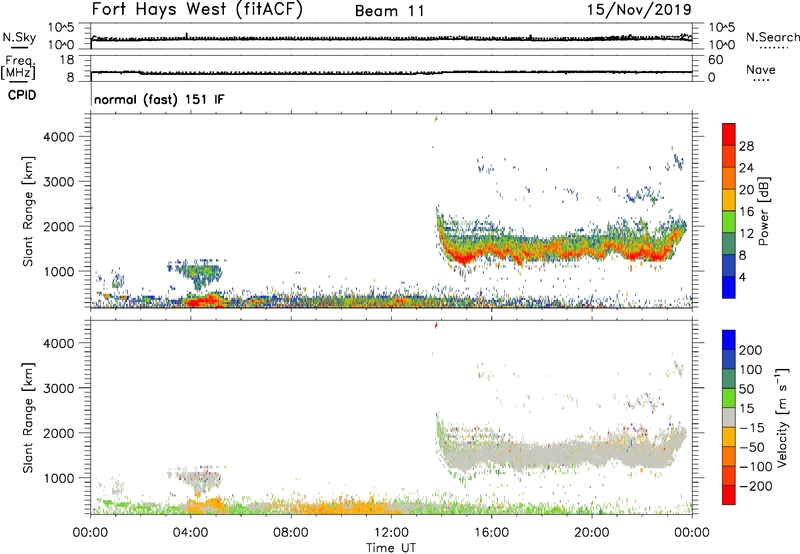800x554 pixels.
Task: Click the gray velocity band near 18:00
Action: coord(541,454)
